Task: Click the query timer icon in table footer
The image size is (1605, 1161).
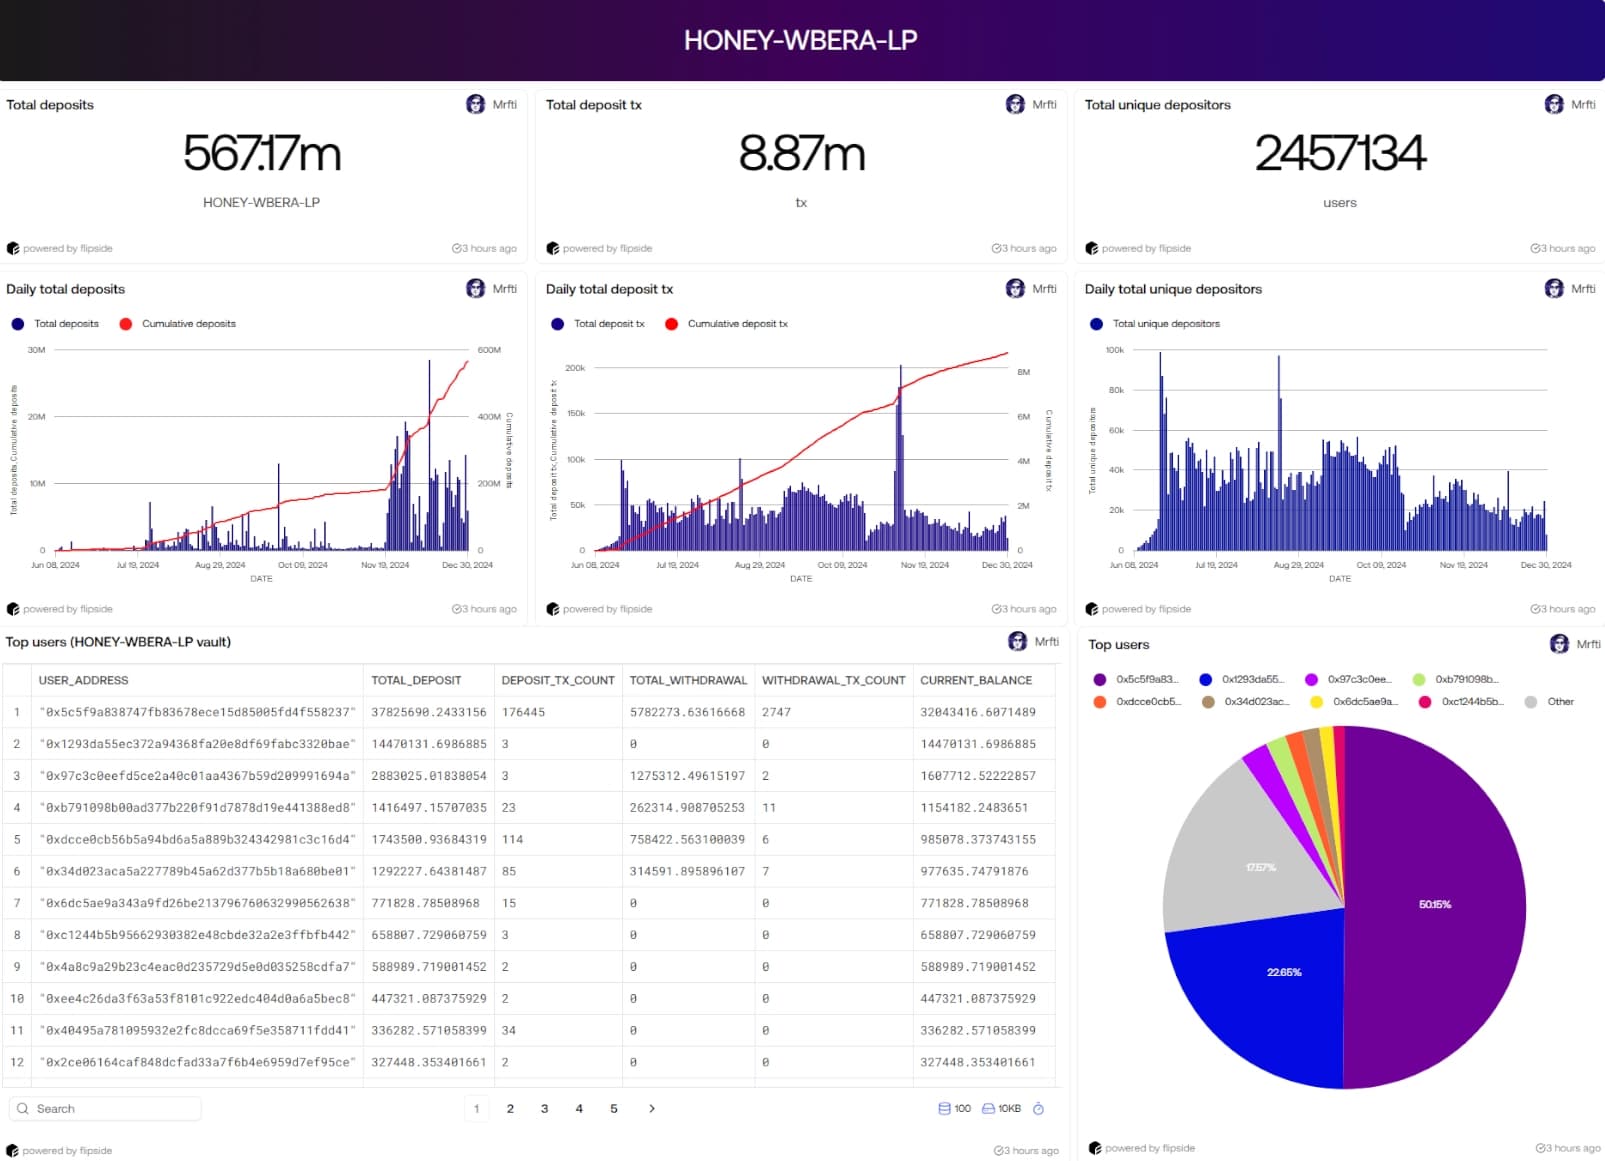Action: [x=1038, y=1108]
